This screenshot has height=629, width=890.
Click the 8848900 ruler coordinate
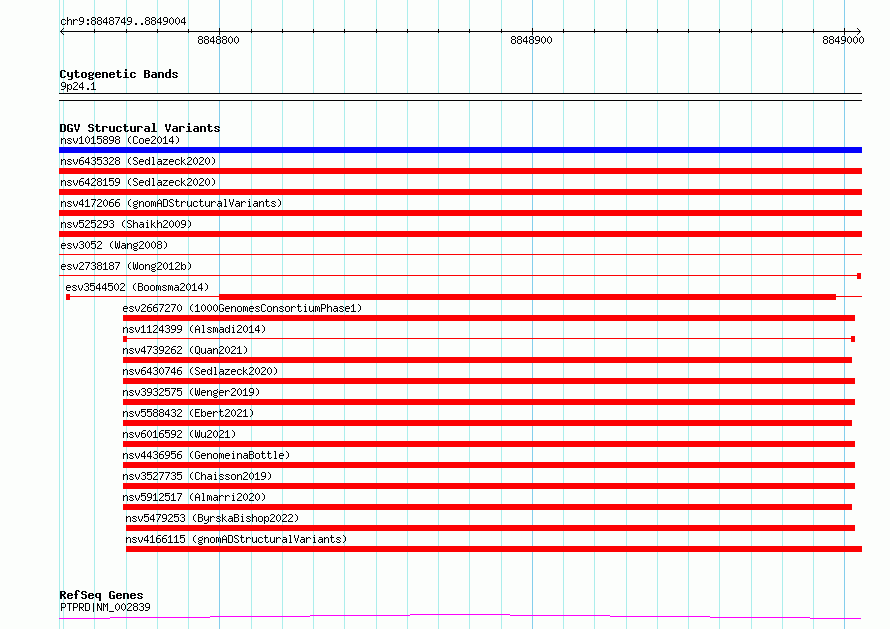(531, 40)
